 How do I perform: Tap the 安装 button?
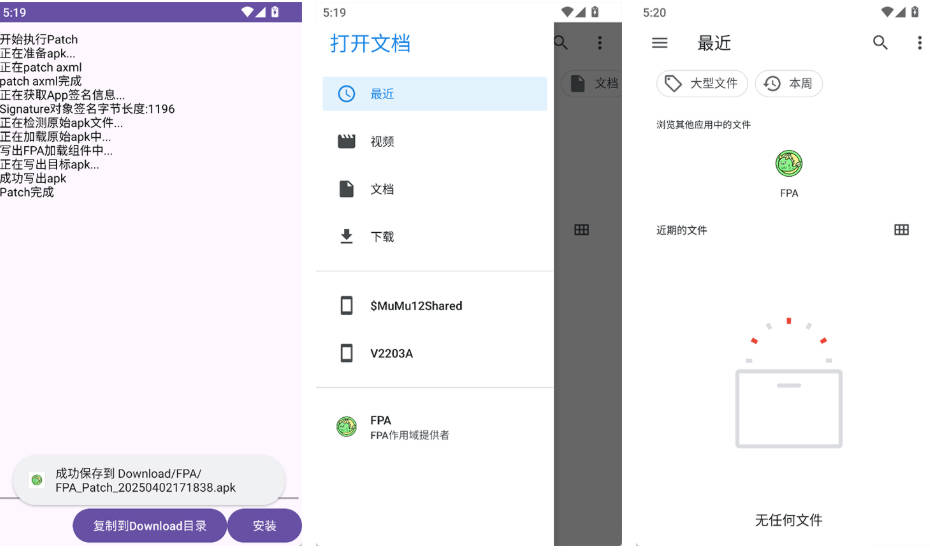click(265, 526)
